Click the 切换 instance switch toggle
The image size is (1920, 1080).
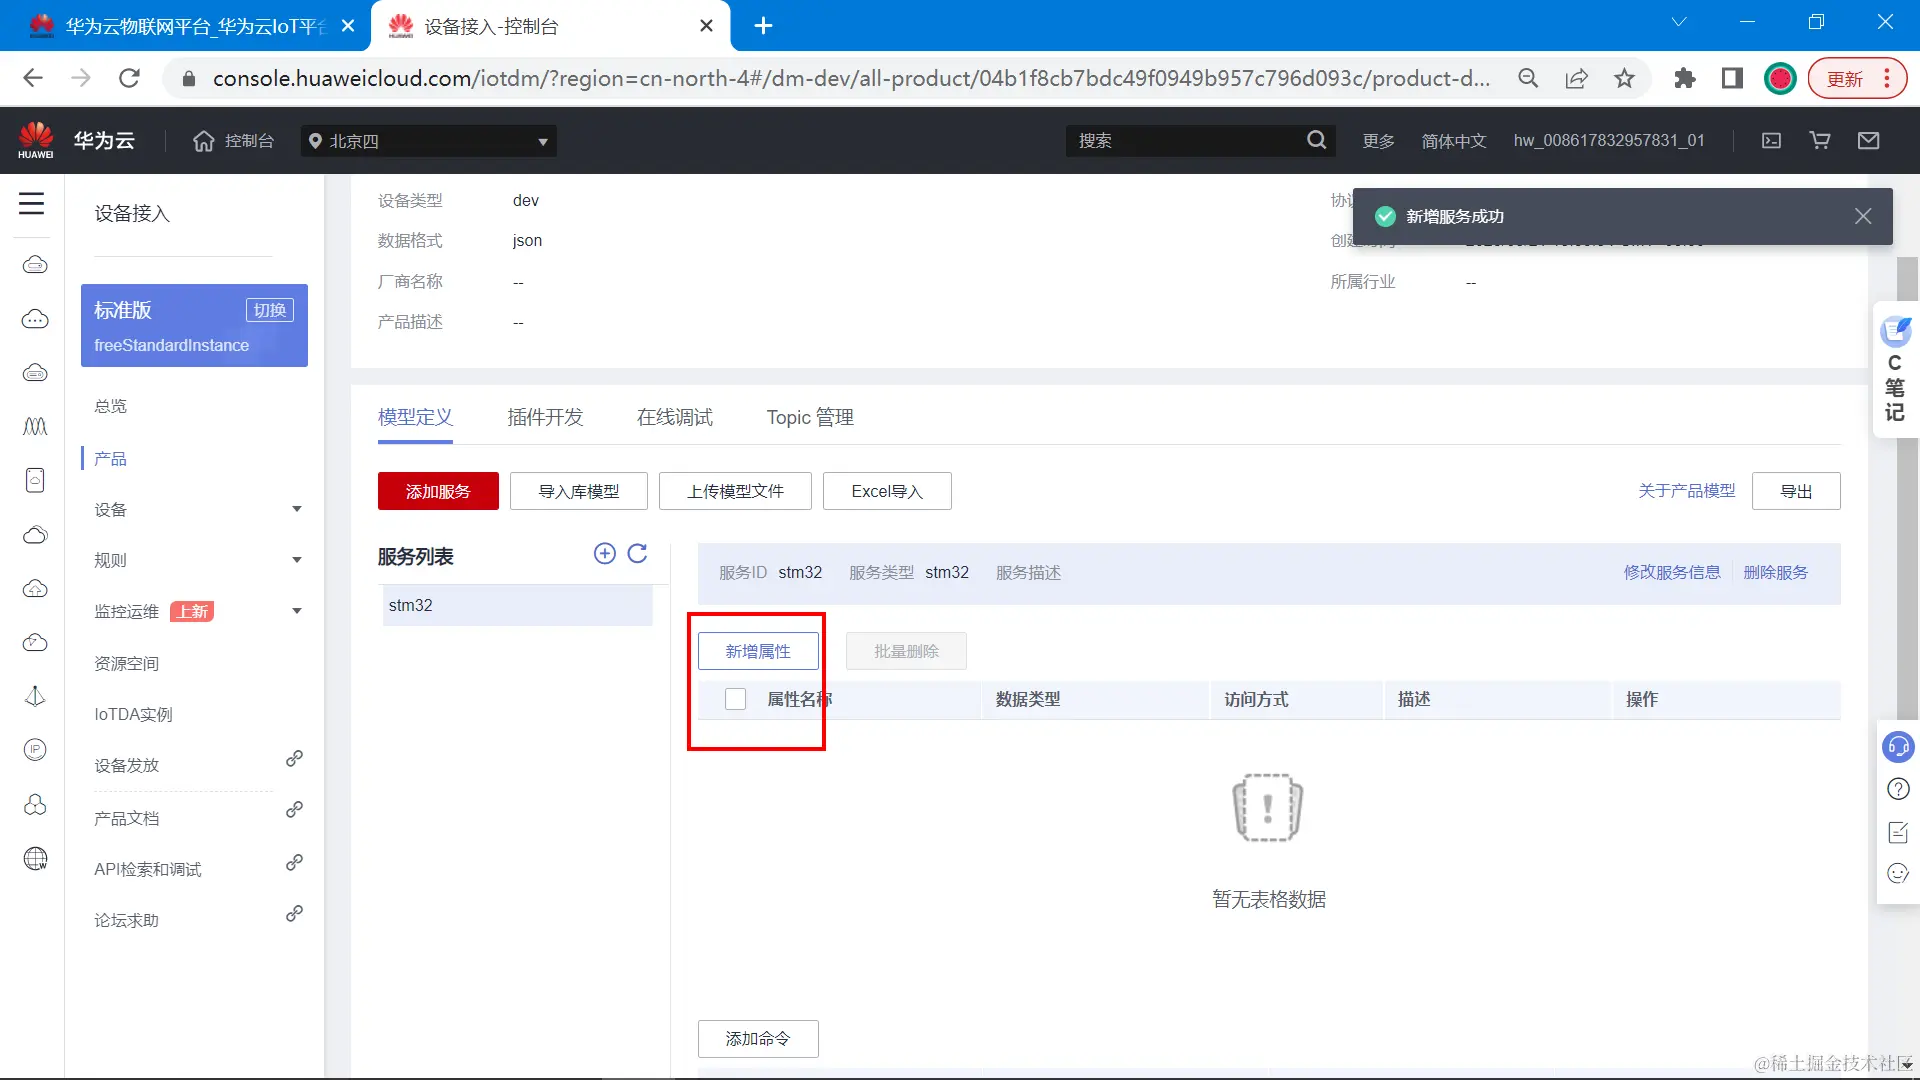[269, 310]
